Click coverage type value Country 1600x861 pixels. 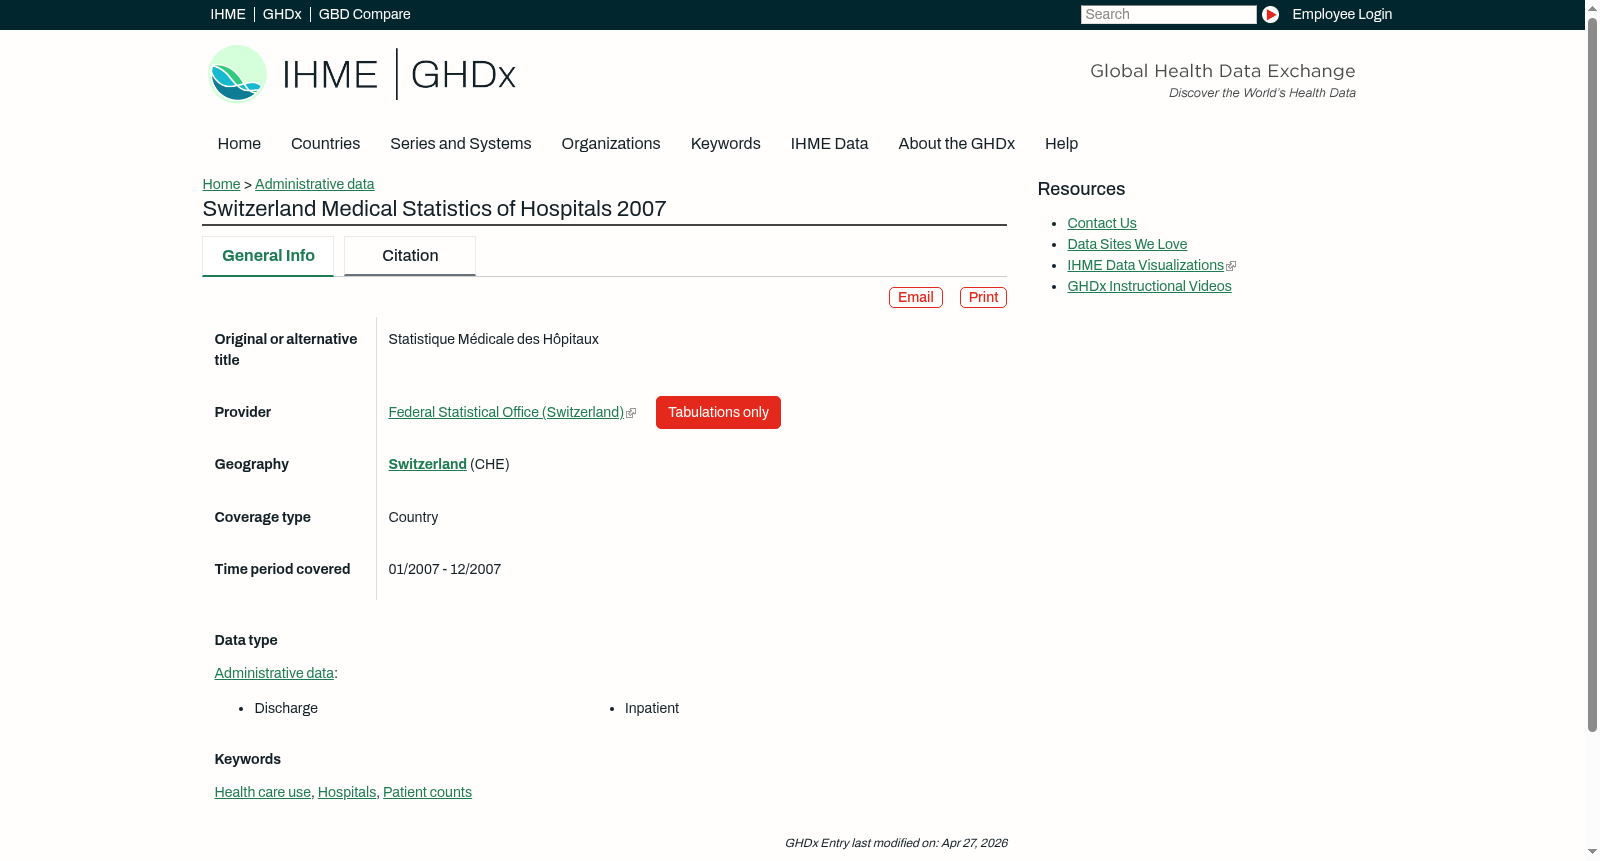coord(413,517)
